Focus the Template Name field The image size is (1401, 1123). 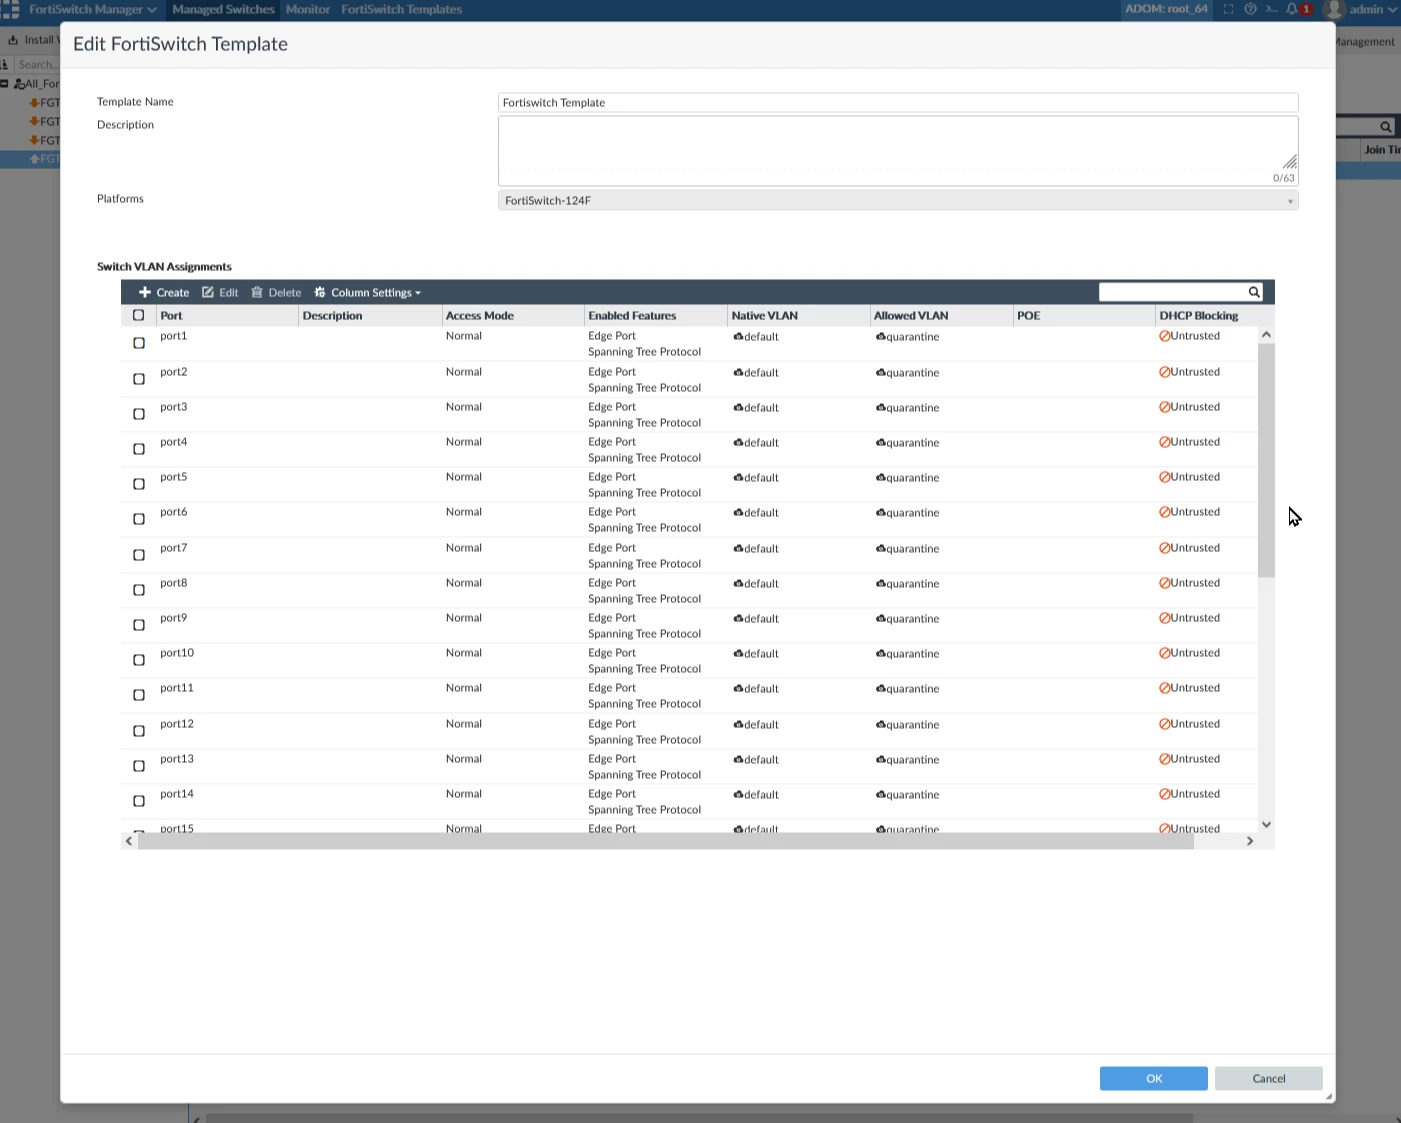[x=898, y=102]
